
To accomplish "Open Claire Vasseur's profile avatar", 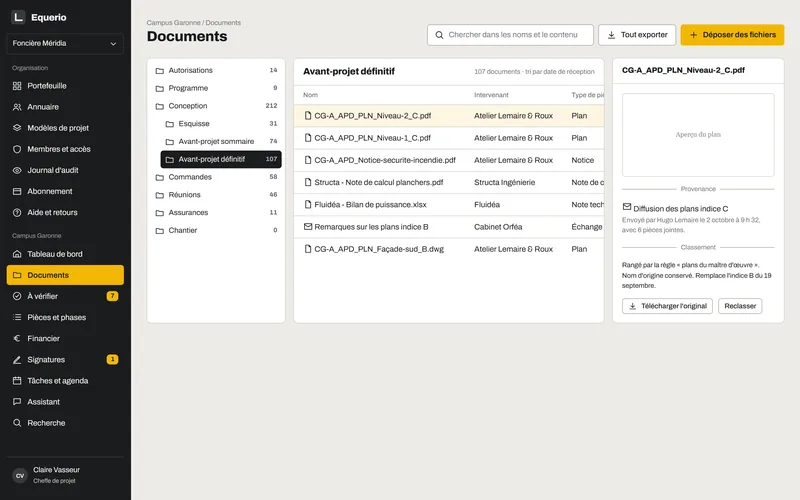I will point(19,476).
